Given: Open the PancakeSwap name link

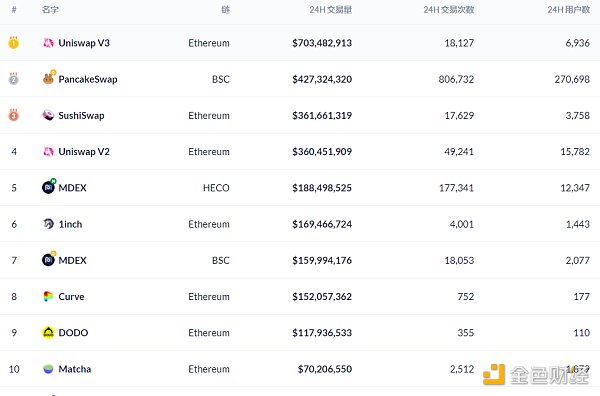Looking at the screenshot, I should pos(88,79).
